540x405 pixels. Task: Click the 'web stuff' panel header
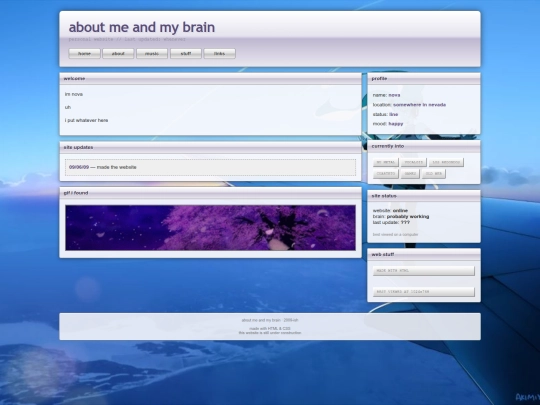coord(424,254)
